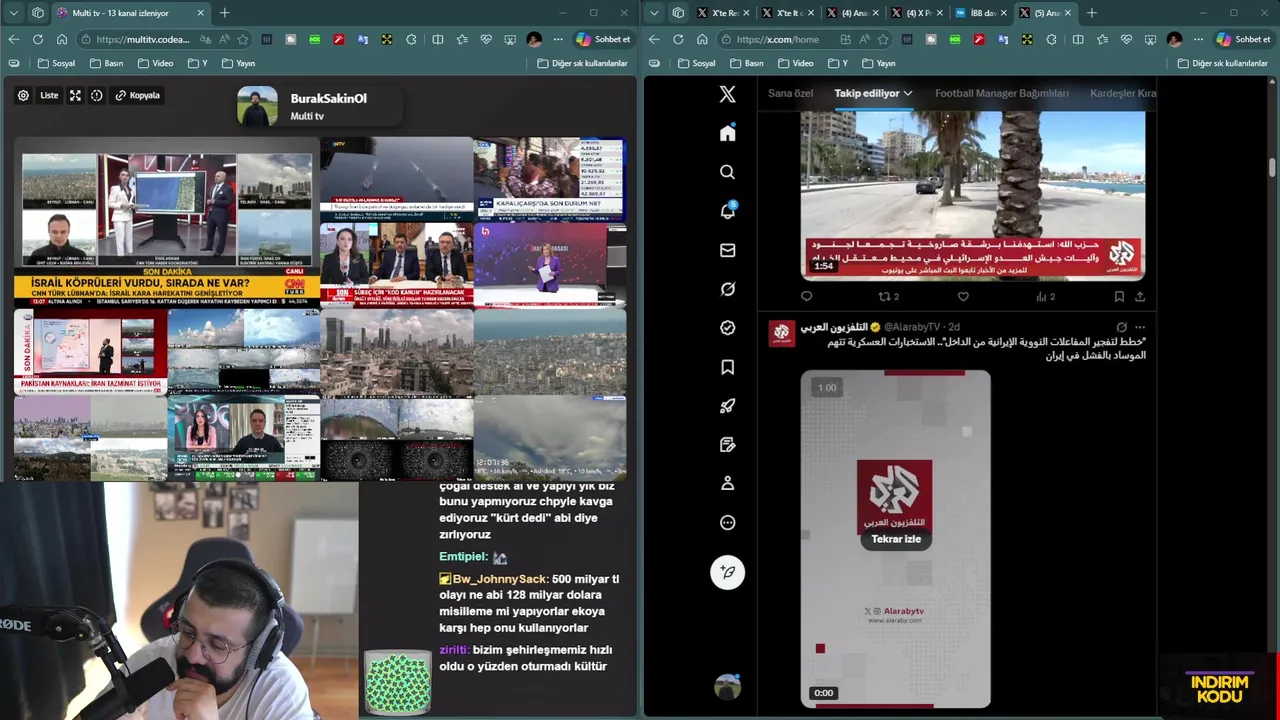Click Tekrar izle on Alaraby video
Image resolution: width=1280 pixels, height=720 pixels.
896,539
